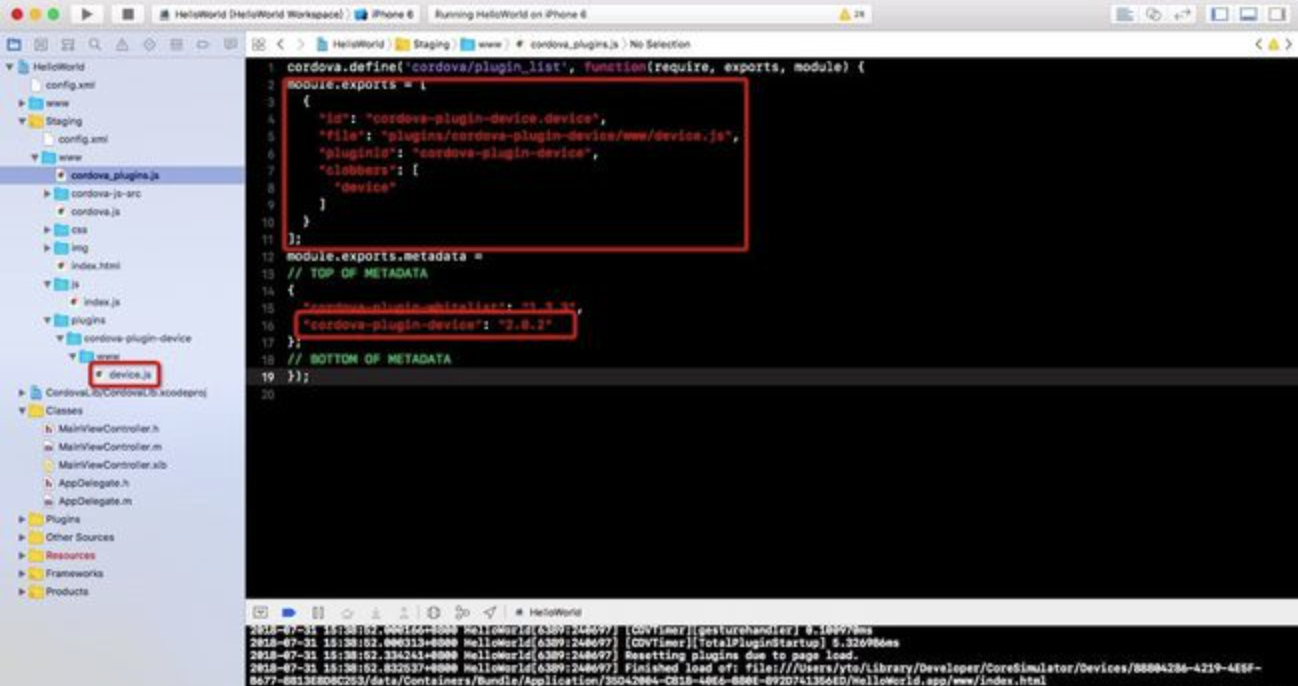Toggle breakpoints activation in debug bar

pos(289,612)
